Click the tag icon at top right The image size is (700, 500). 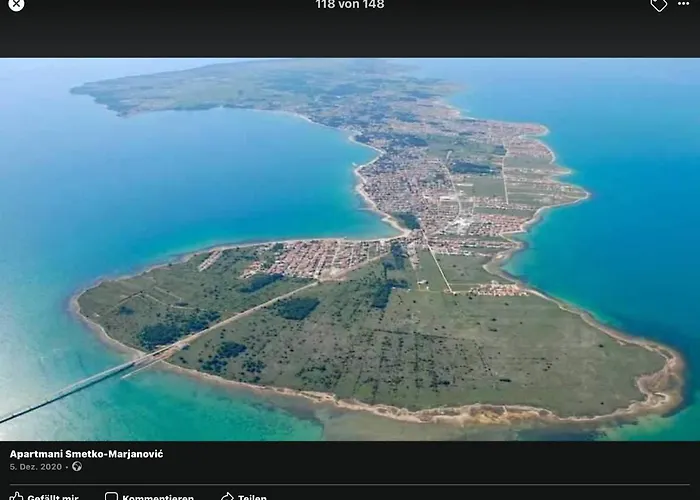point(658,5)
